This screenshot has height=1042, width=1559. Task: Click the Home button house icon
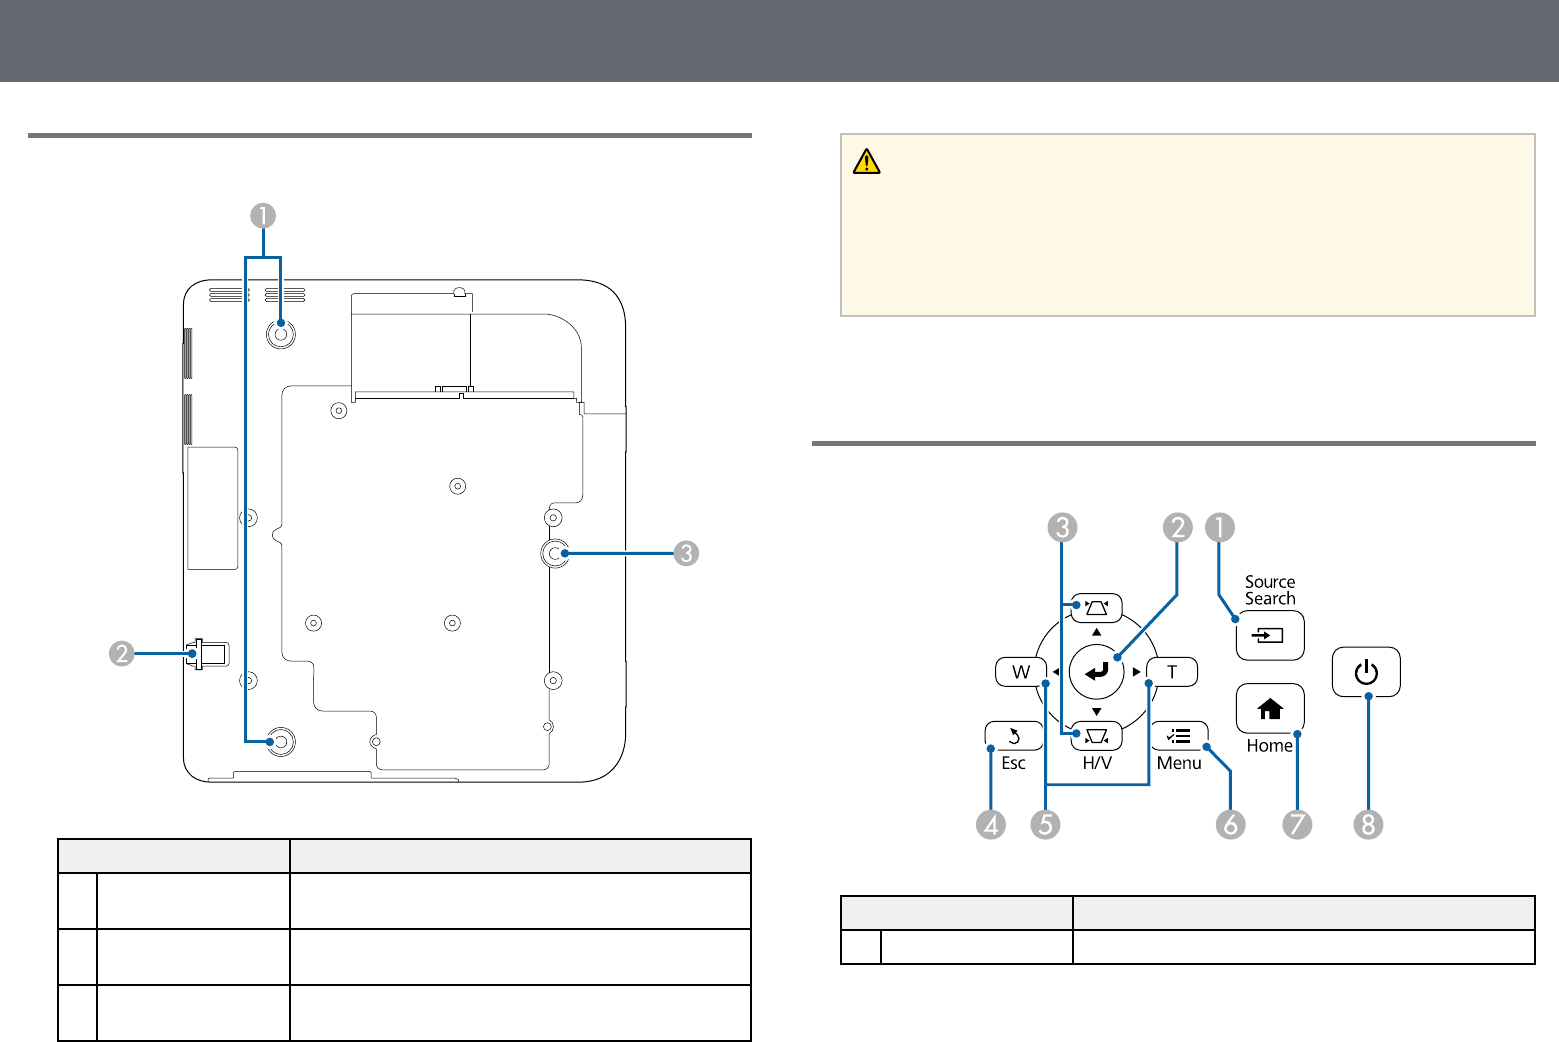coord(1270,709)
